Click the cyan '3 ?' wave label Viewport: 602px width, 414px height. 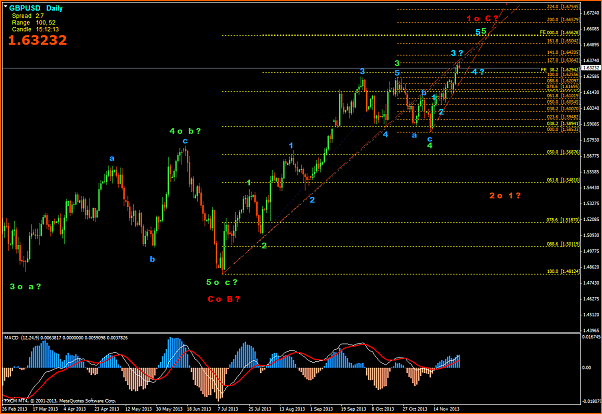coord(457,53)
